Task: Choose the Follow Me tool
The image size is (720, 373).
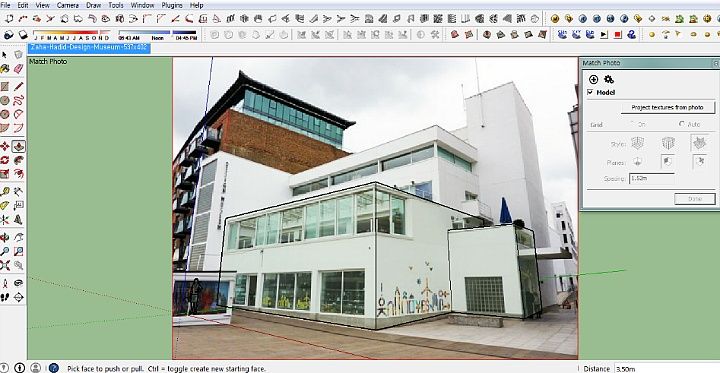Action: (x=18, y=160)
